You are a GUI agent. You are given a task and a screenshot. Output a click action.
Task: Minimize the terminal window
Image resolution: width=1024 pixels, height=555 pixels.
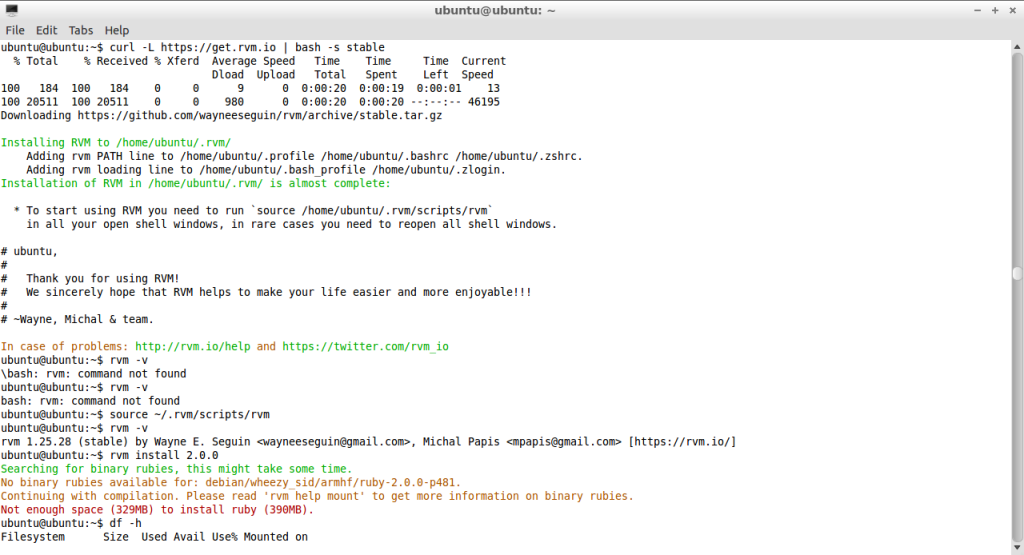[x=977, y=10]
